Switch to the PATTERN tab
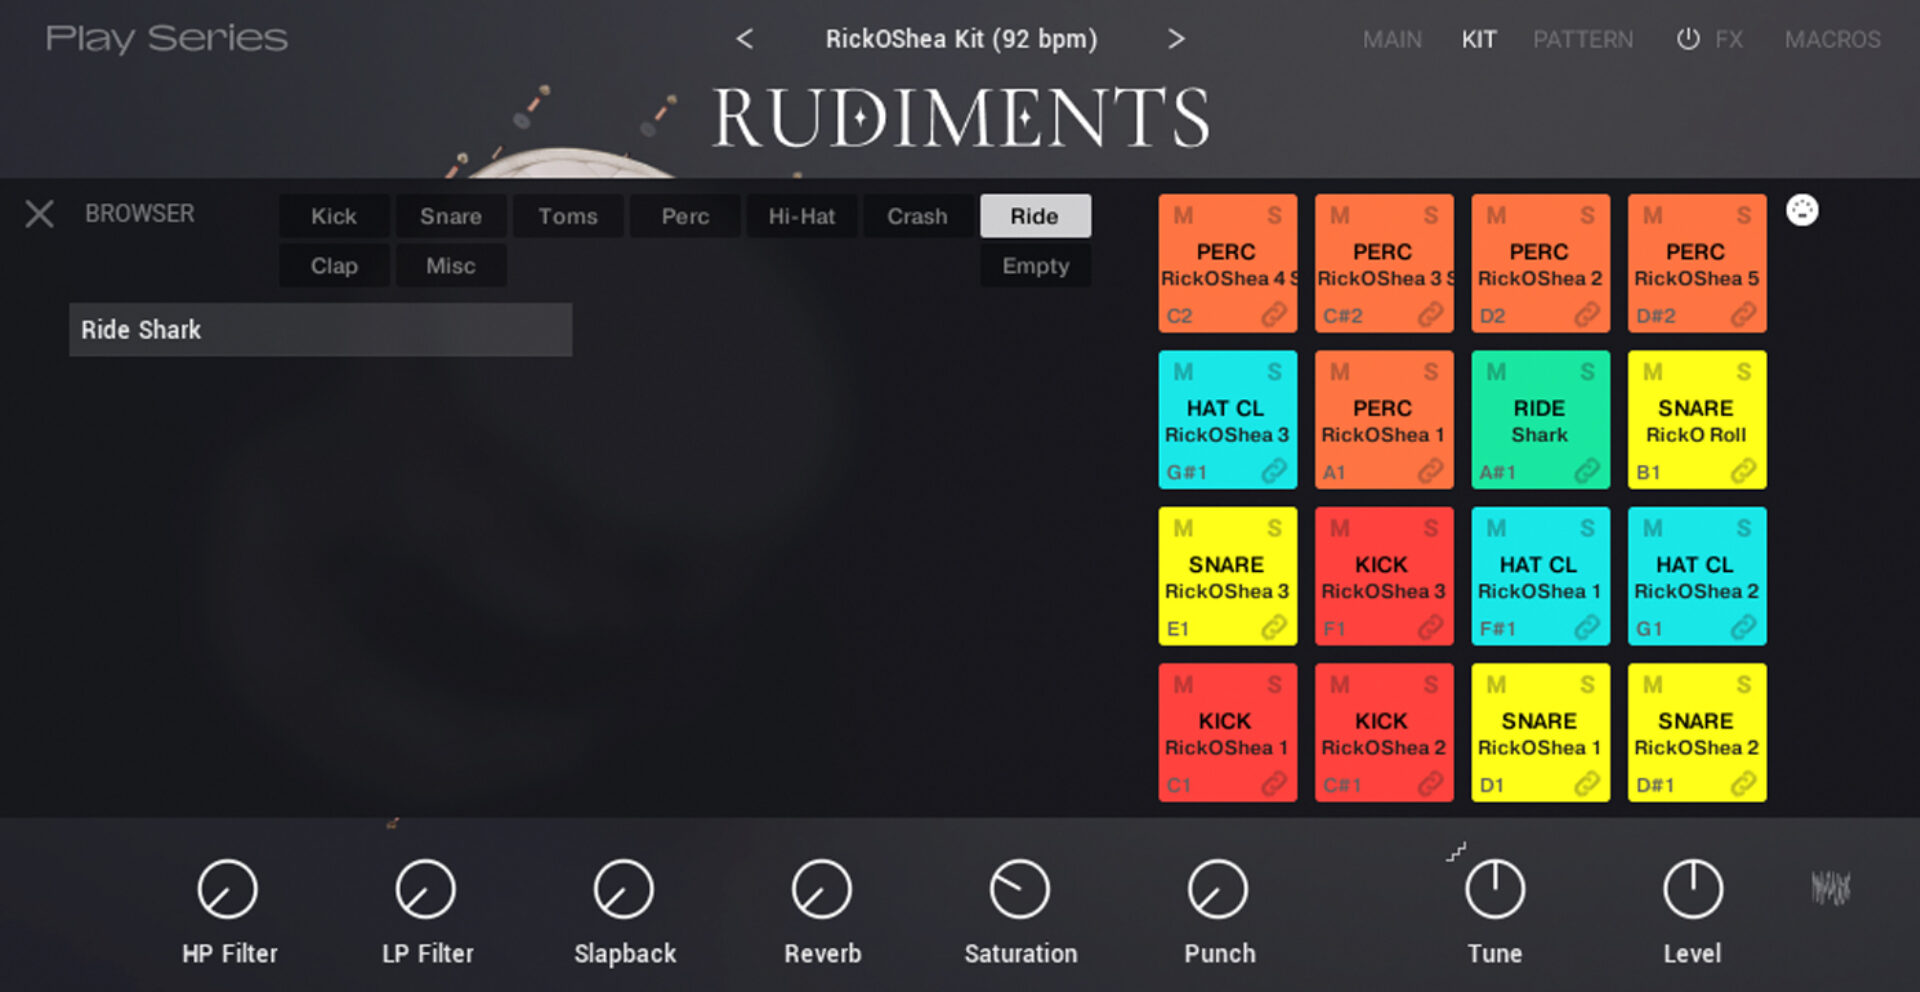The image size is (1920, 992). [1583, 39]
